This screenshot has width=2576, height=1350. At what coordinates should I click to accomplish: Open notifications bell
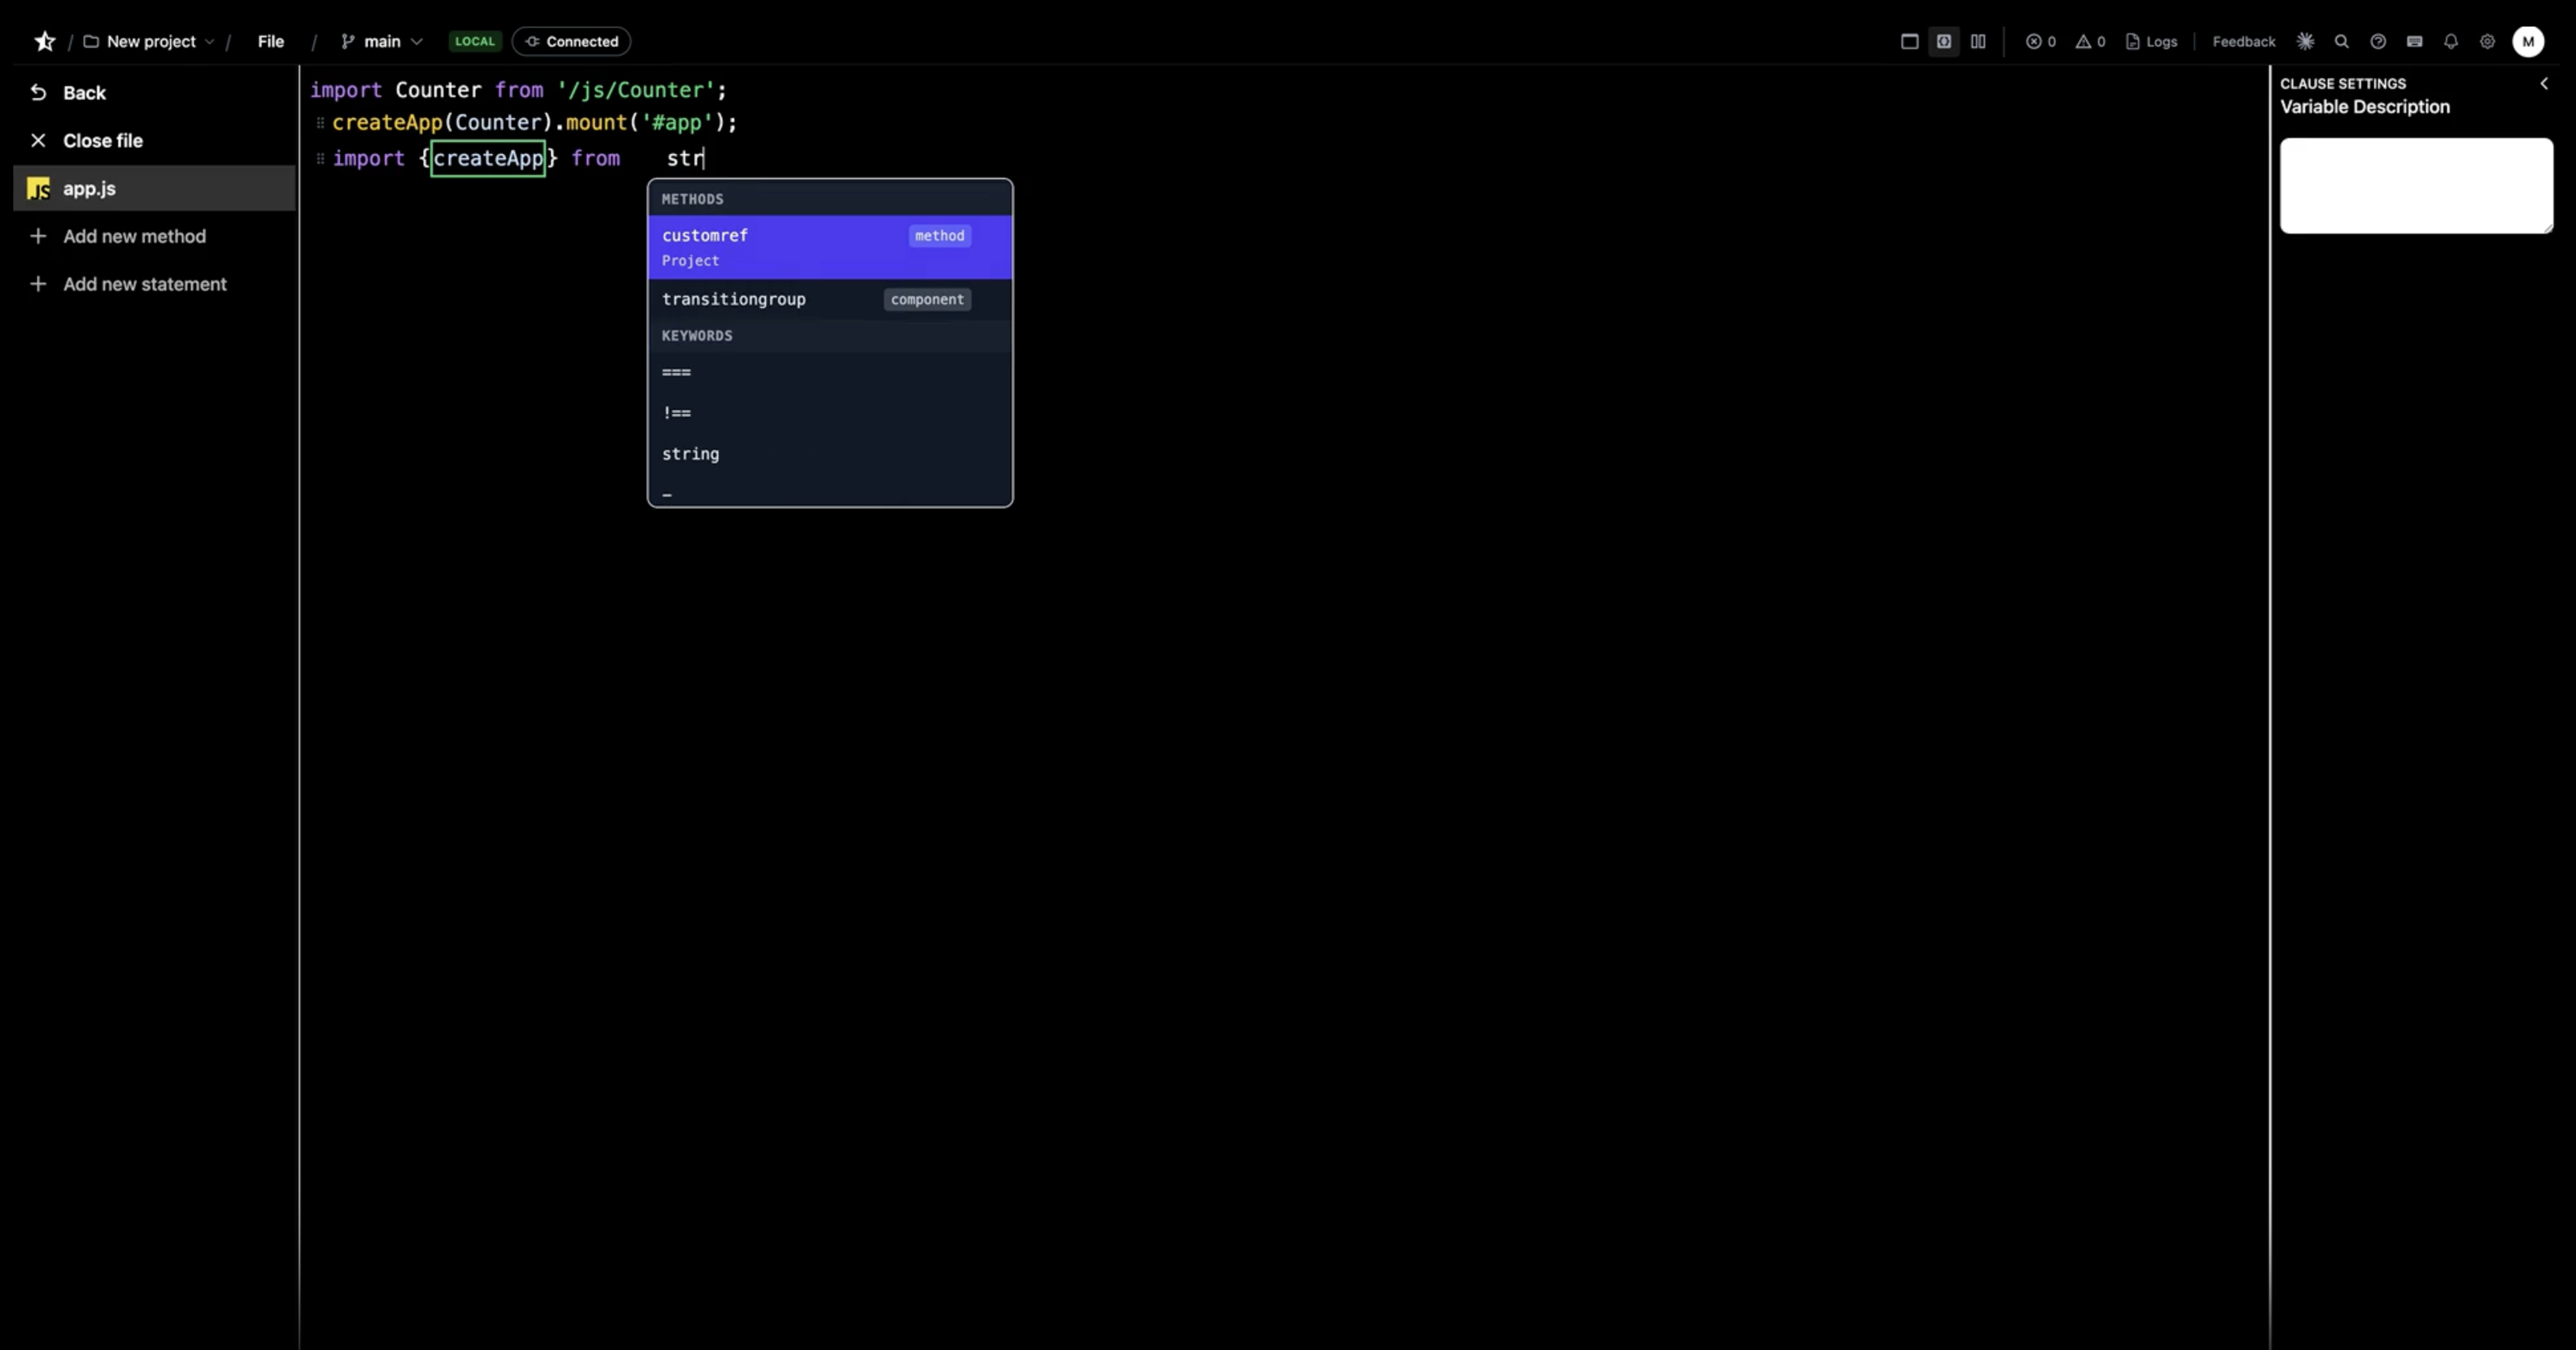[2451, 41]
